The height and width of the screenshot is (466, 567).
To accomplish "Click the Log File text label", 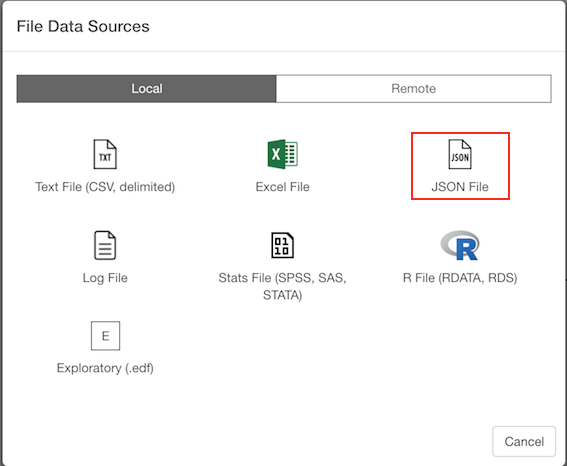I will tap(105, 278).
